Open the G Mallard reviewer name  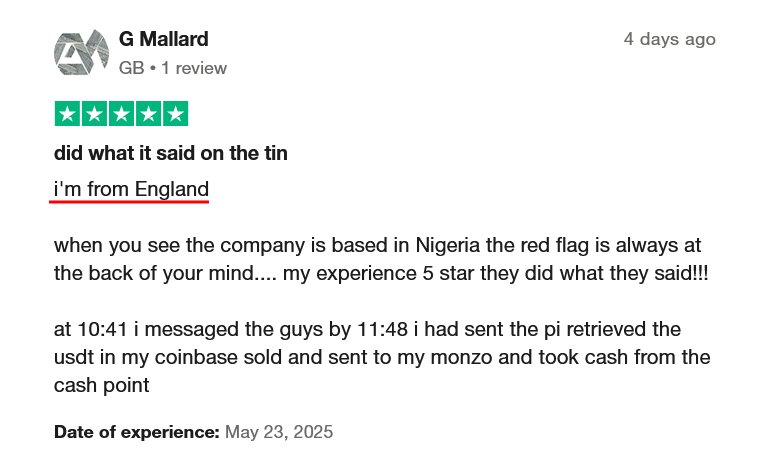[164, 39]
